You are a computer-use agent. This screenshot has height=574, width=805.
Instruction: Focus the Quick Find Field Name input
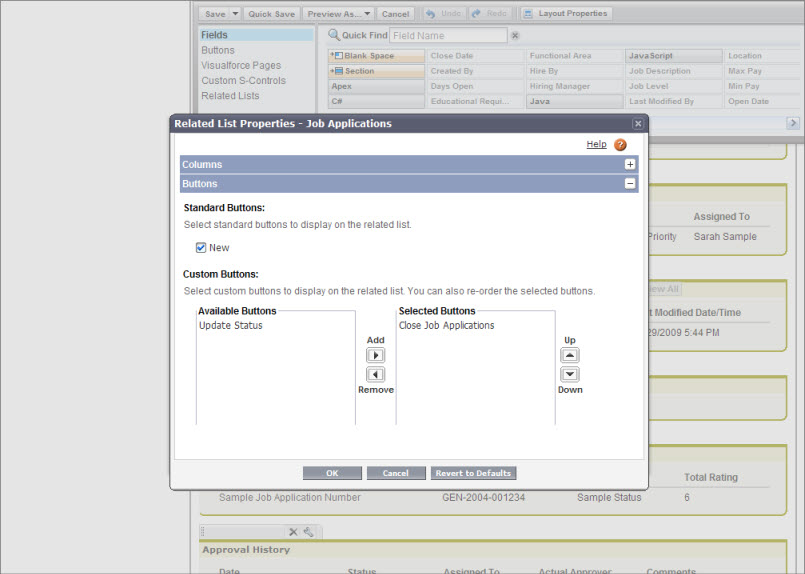(x=448, y=35)
